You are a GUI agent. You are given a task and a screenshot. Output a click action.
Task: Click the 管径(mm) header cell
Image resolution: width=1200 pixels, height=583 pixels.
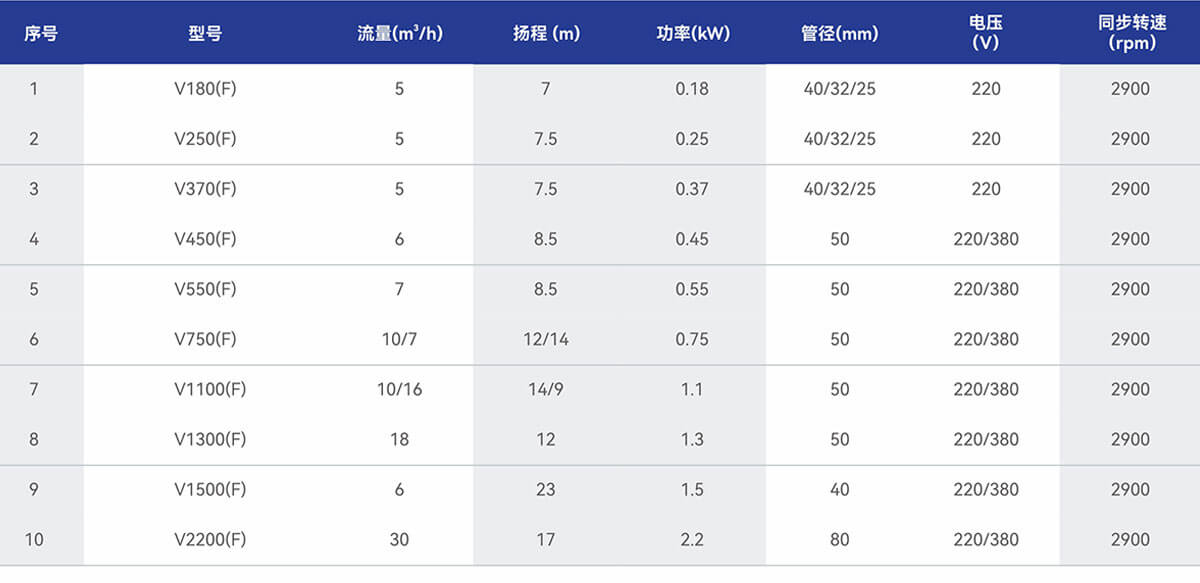tap(839, 33)
